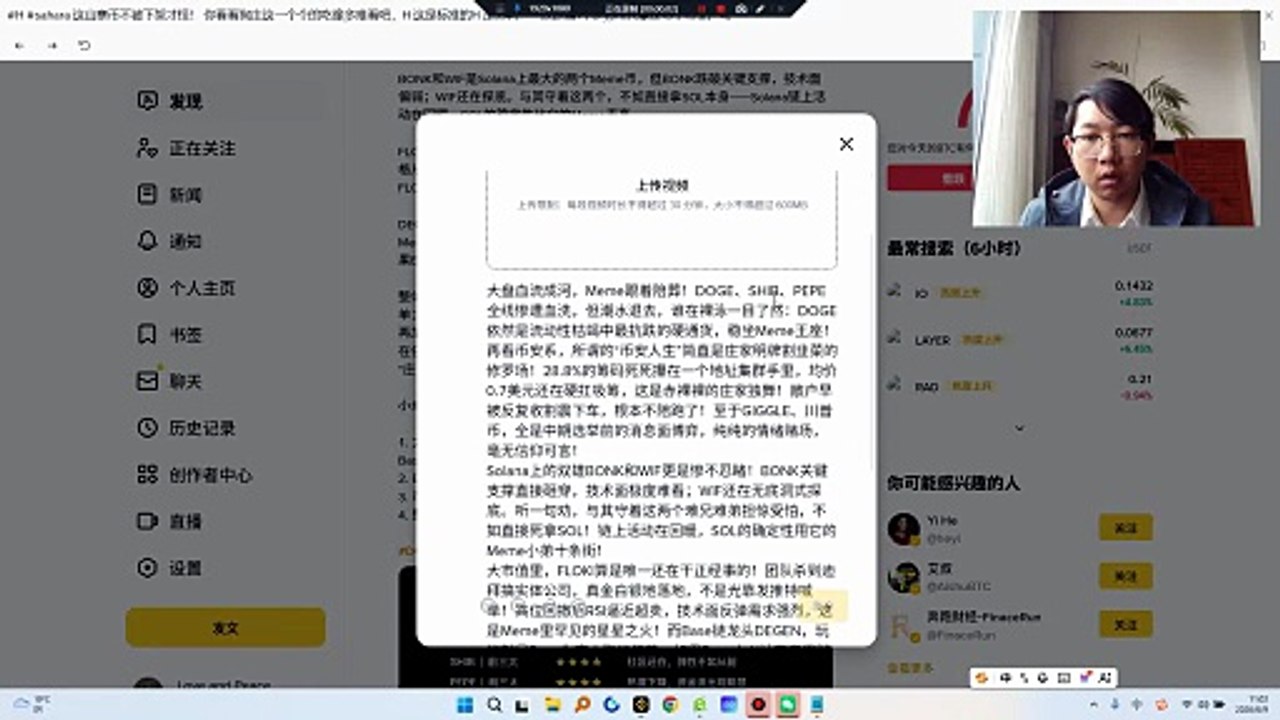Click the LAYER price 0.0677
This screenshot has width=1280, height=720.
1133,333
